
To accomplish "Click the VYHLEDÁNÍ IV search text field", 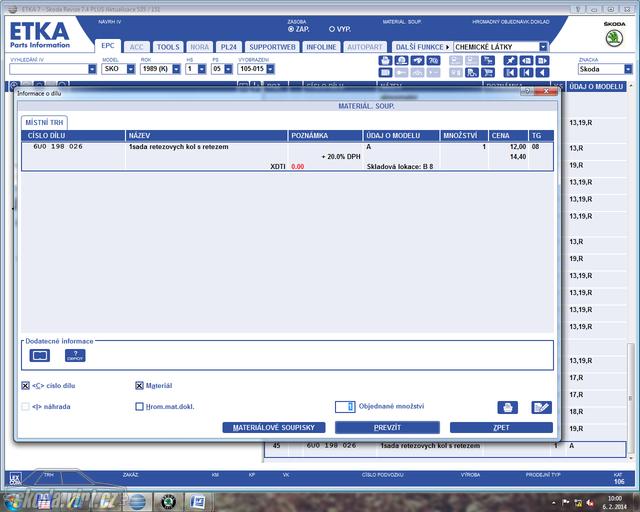I will tap(49, 69).
